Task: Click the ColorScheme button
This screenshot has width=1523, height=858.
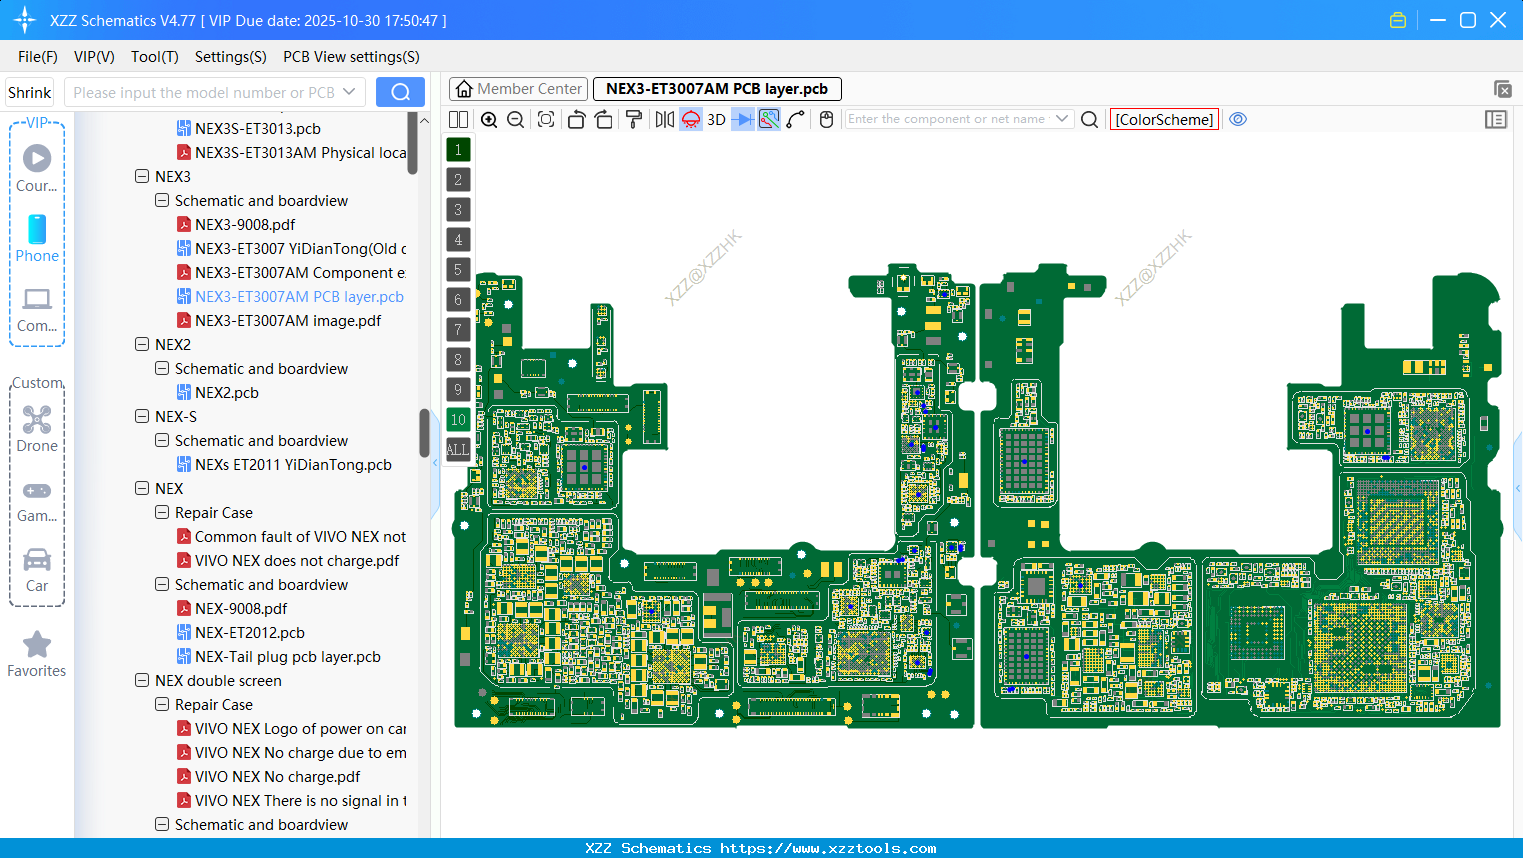Action: click(x=1164, y=119)
